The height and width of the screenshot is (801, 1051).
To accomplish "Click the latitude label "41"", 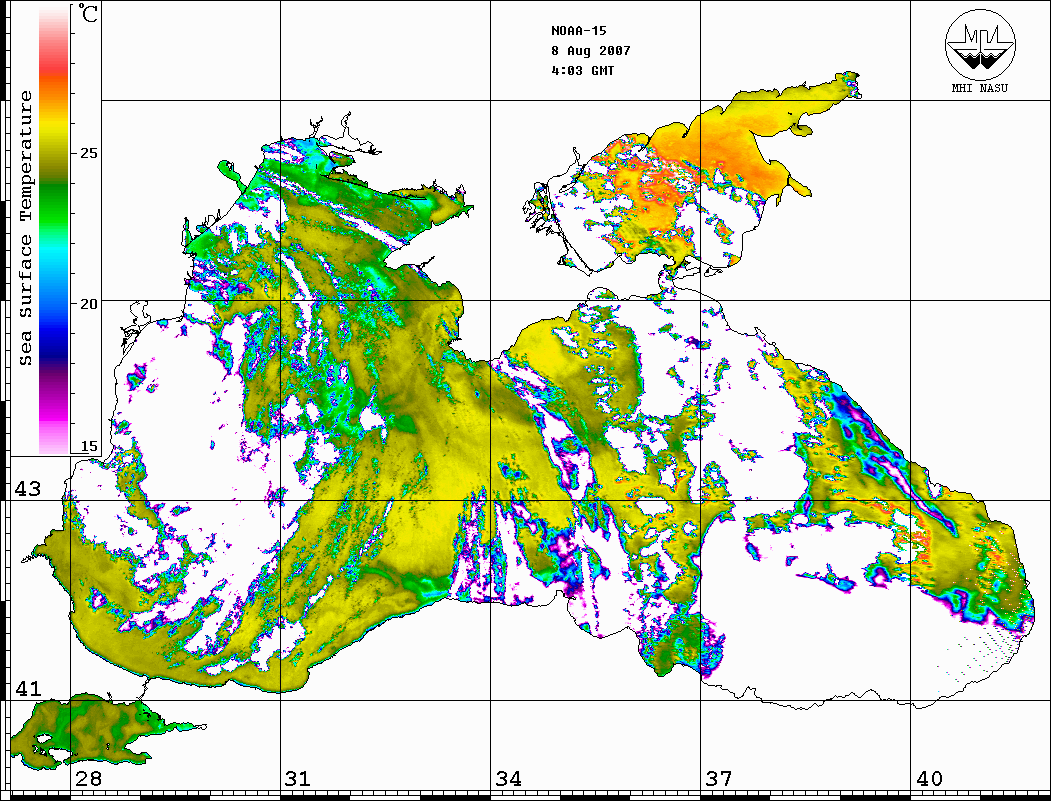I will [27, 688].
